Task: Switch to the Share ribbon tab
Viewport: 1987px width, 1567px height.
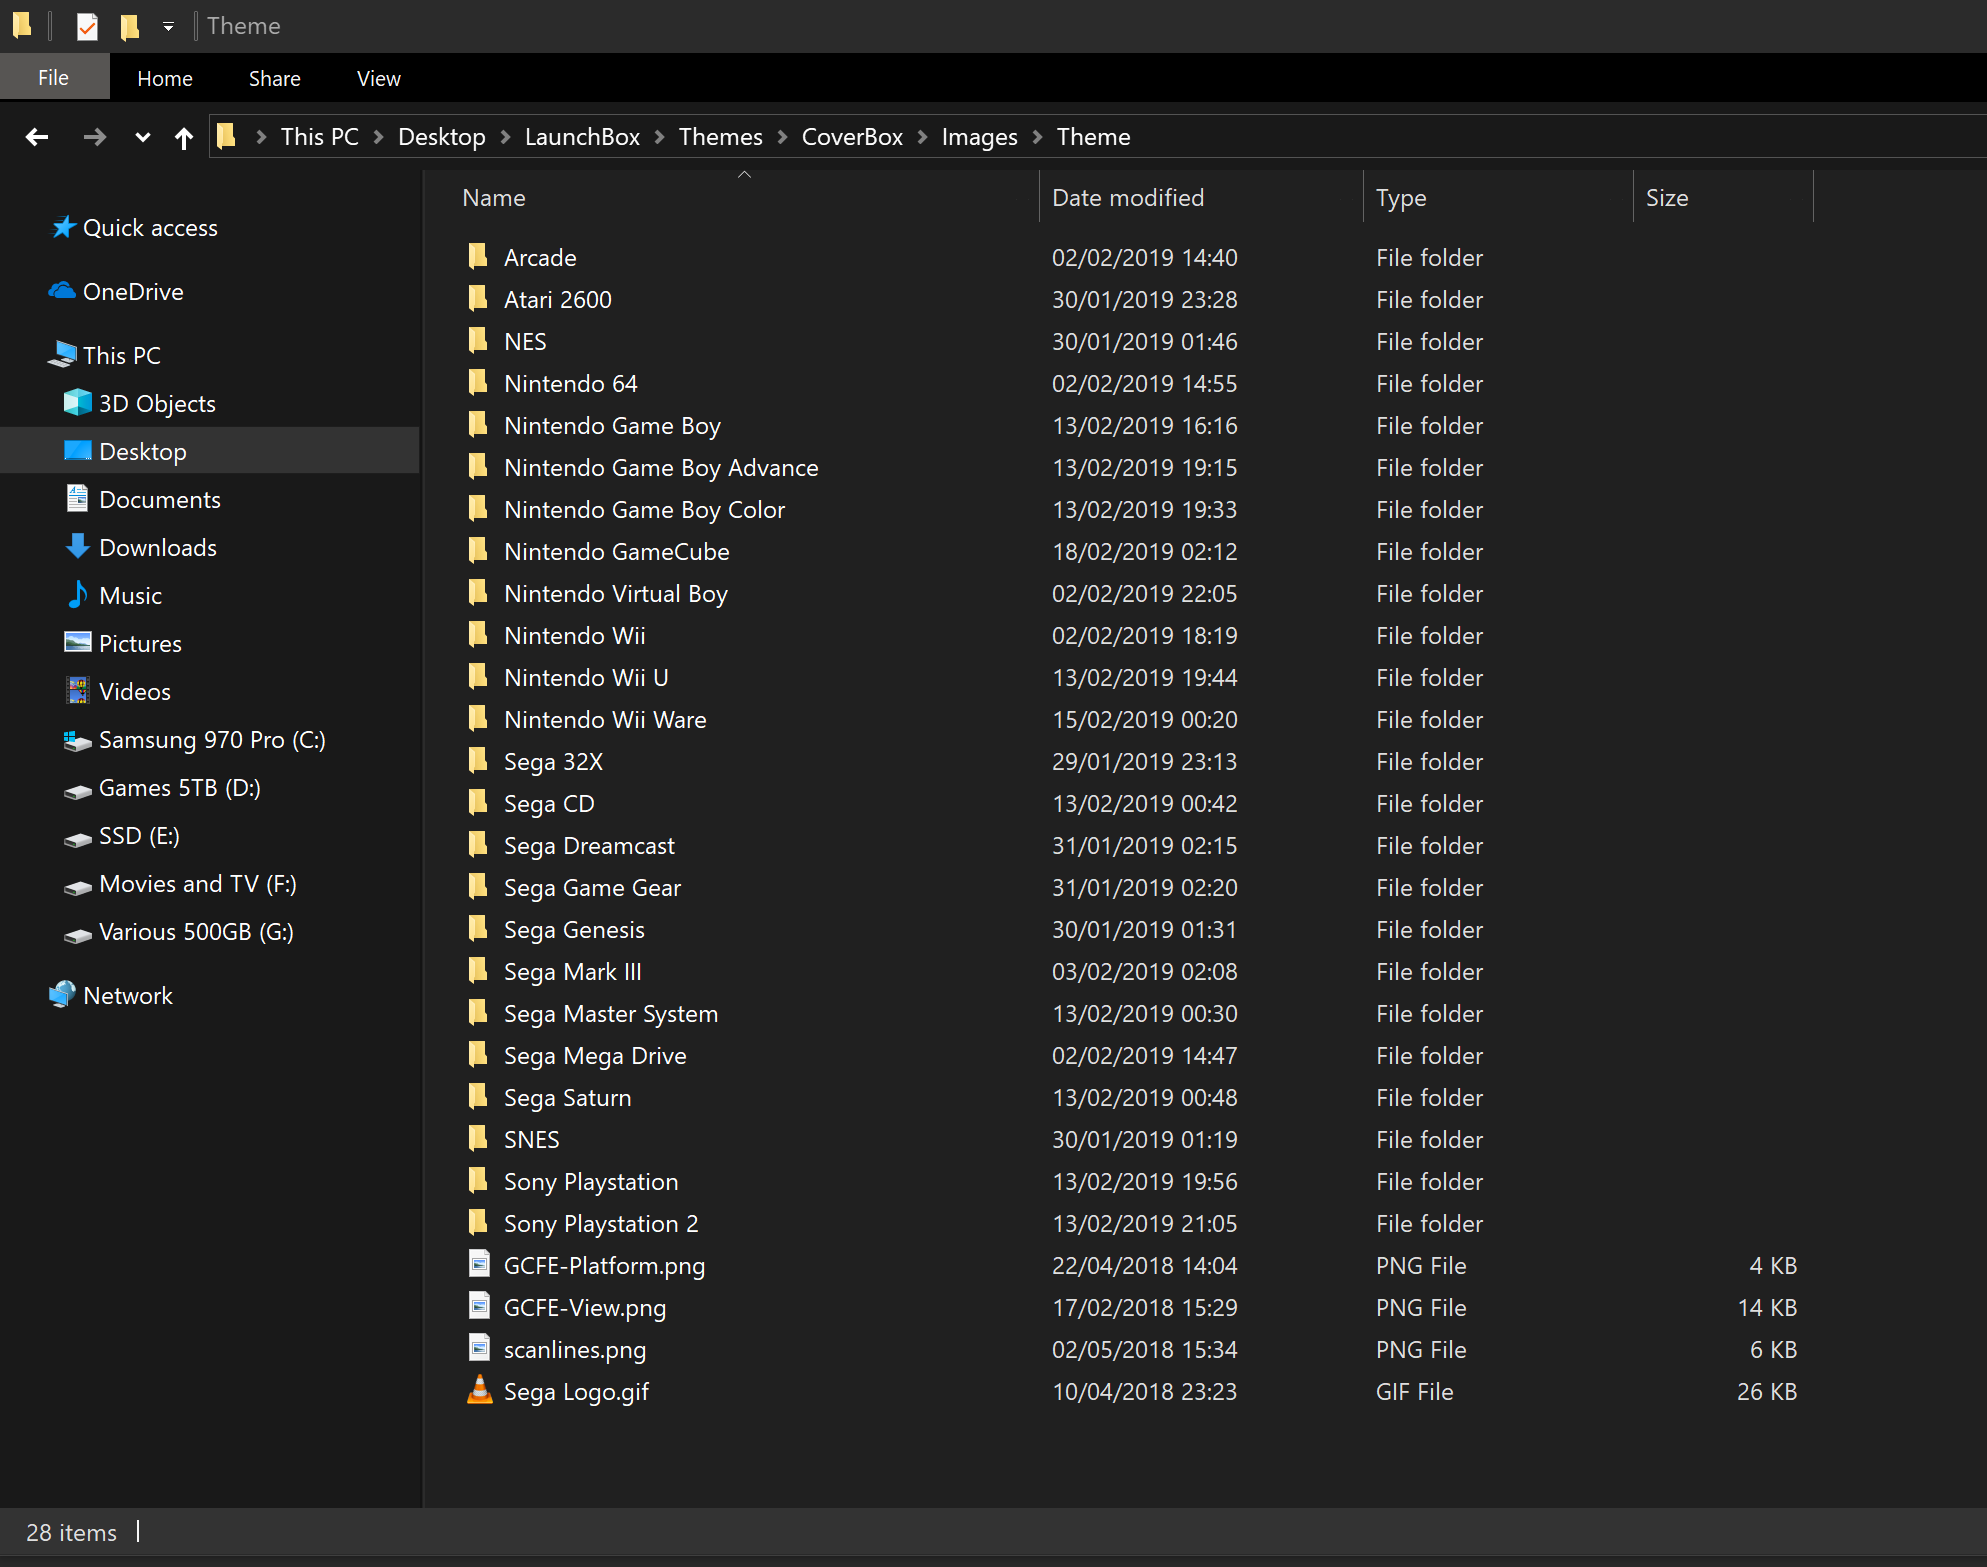Action: pos(274,78)
